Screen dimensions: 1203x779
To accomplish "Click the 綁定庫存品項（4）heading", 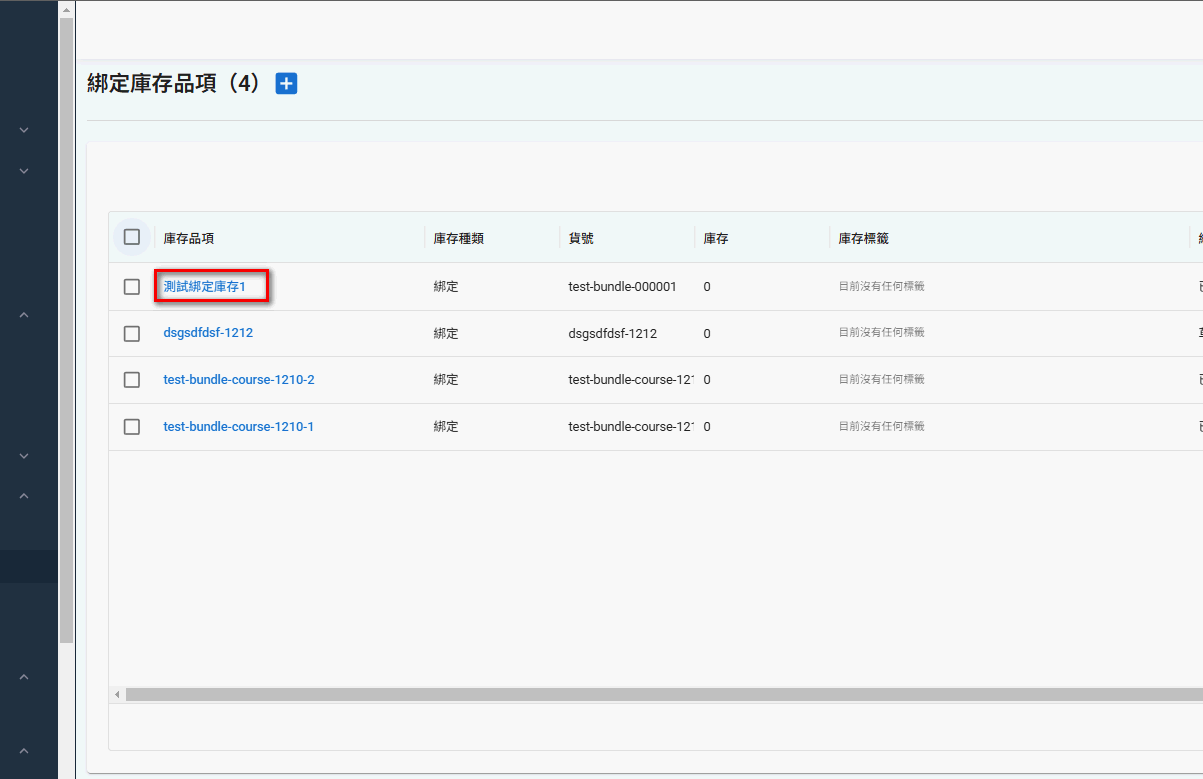I will [x=175, y=84].
